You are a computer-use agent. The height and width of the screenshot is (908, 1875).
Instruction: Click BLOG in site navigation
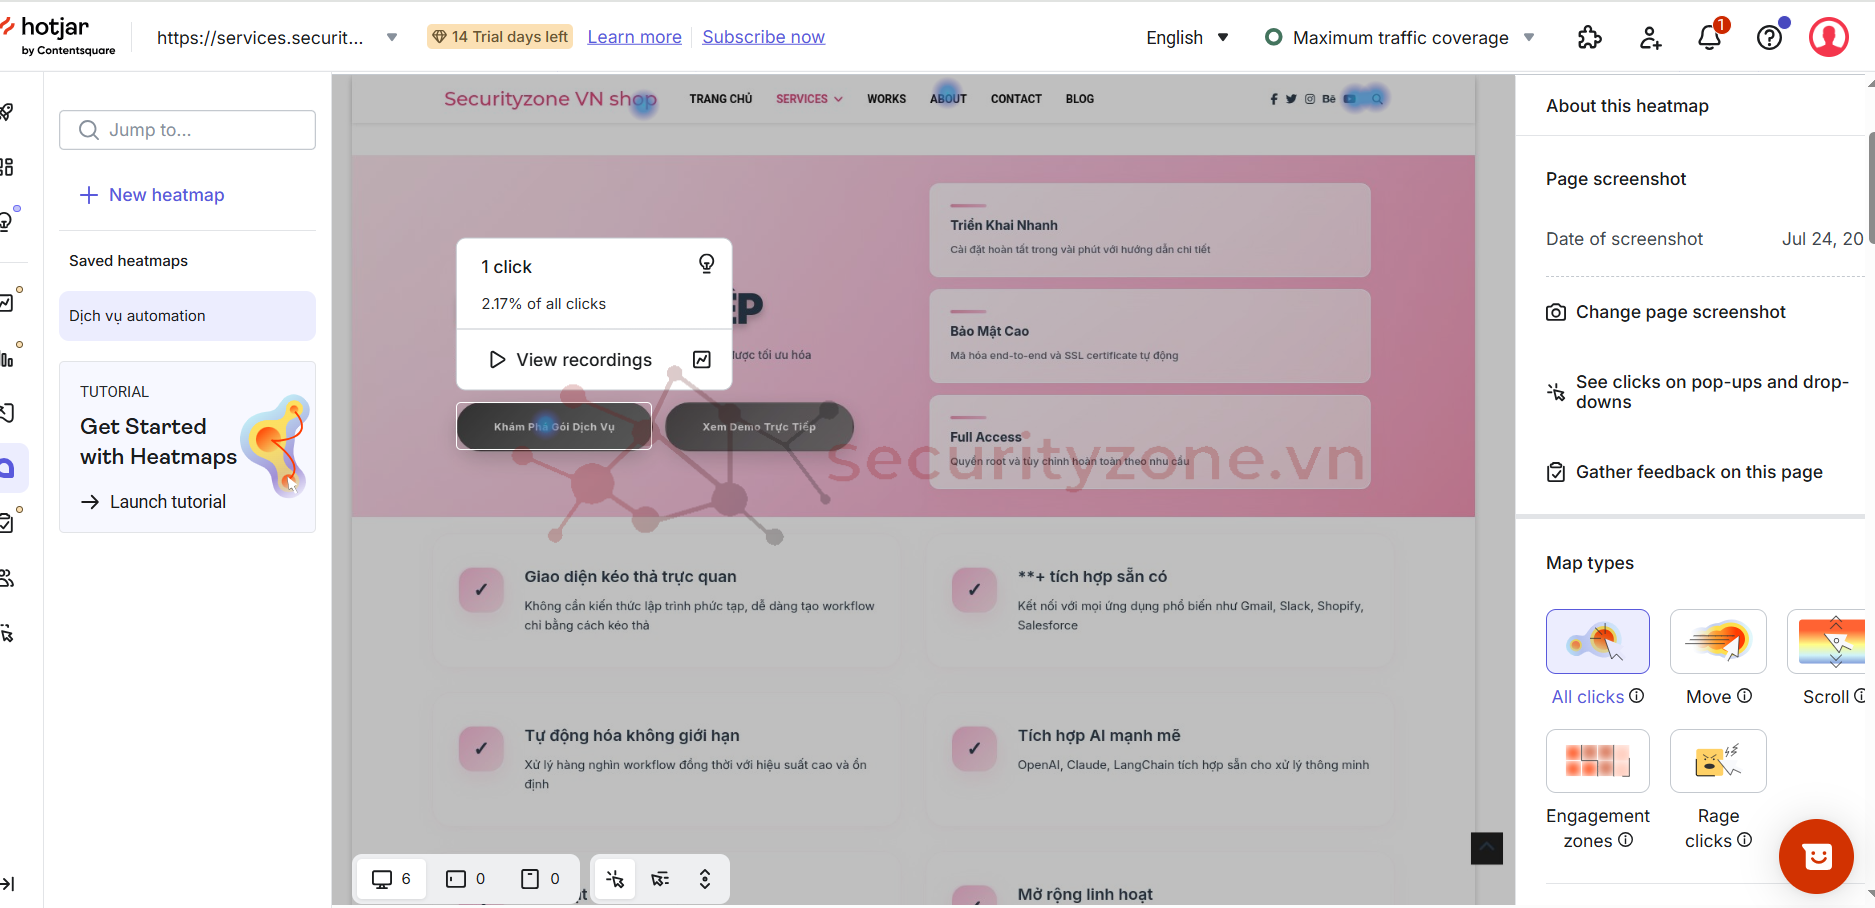tap(1079, 99)
